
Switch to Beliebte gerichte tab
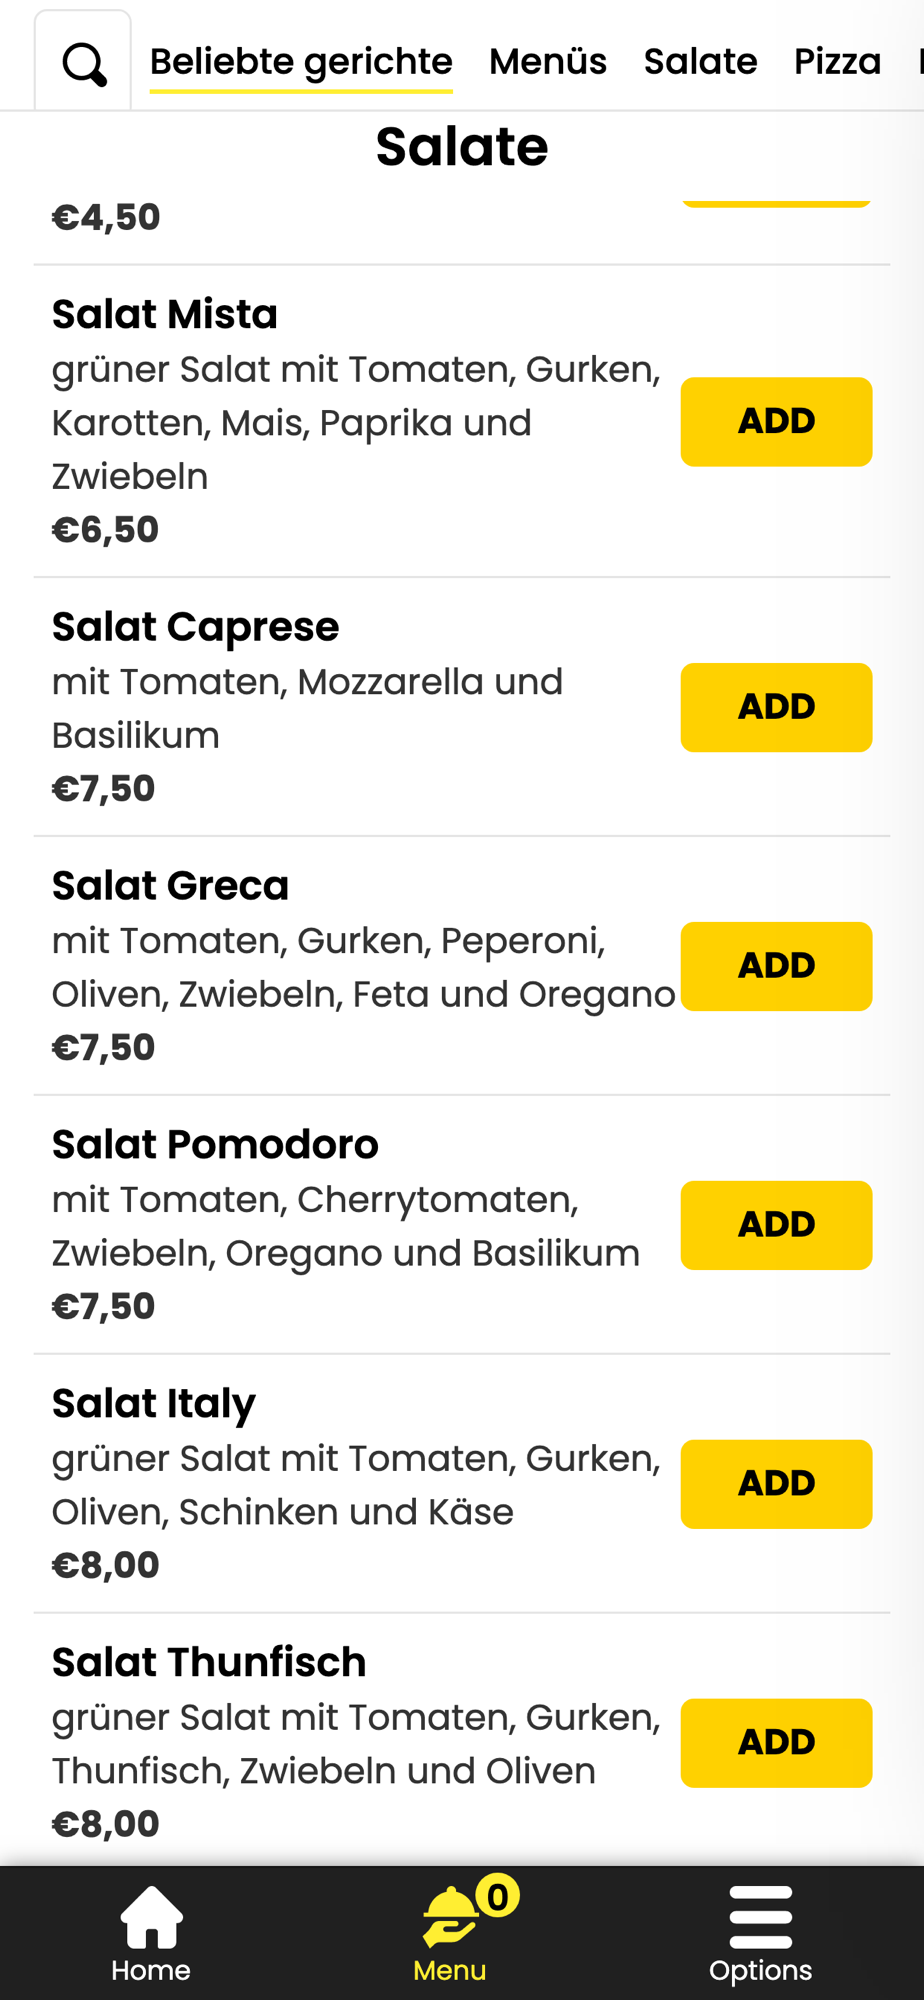tap(301, 62)
